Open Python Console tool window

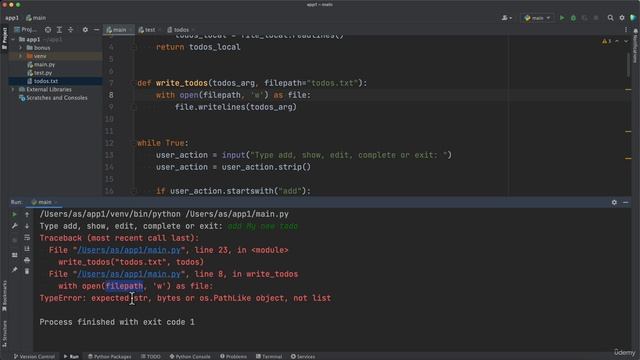tap(190, 356)
